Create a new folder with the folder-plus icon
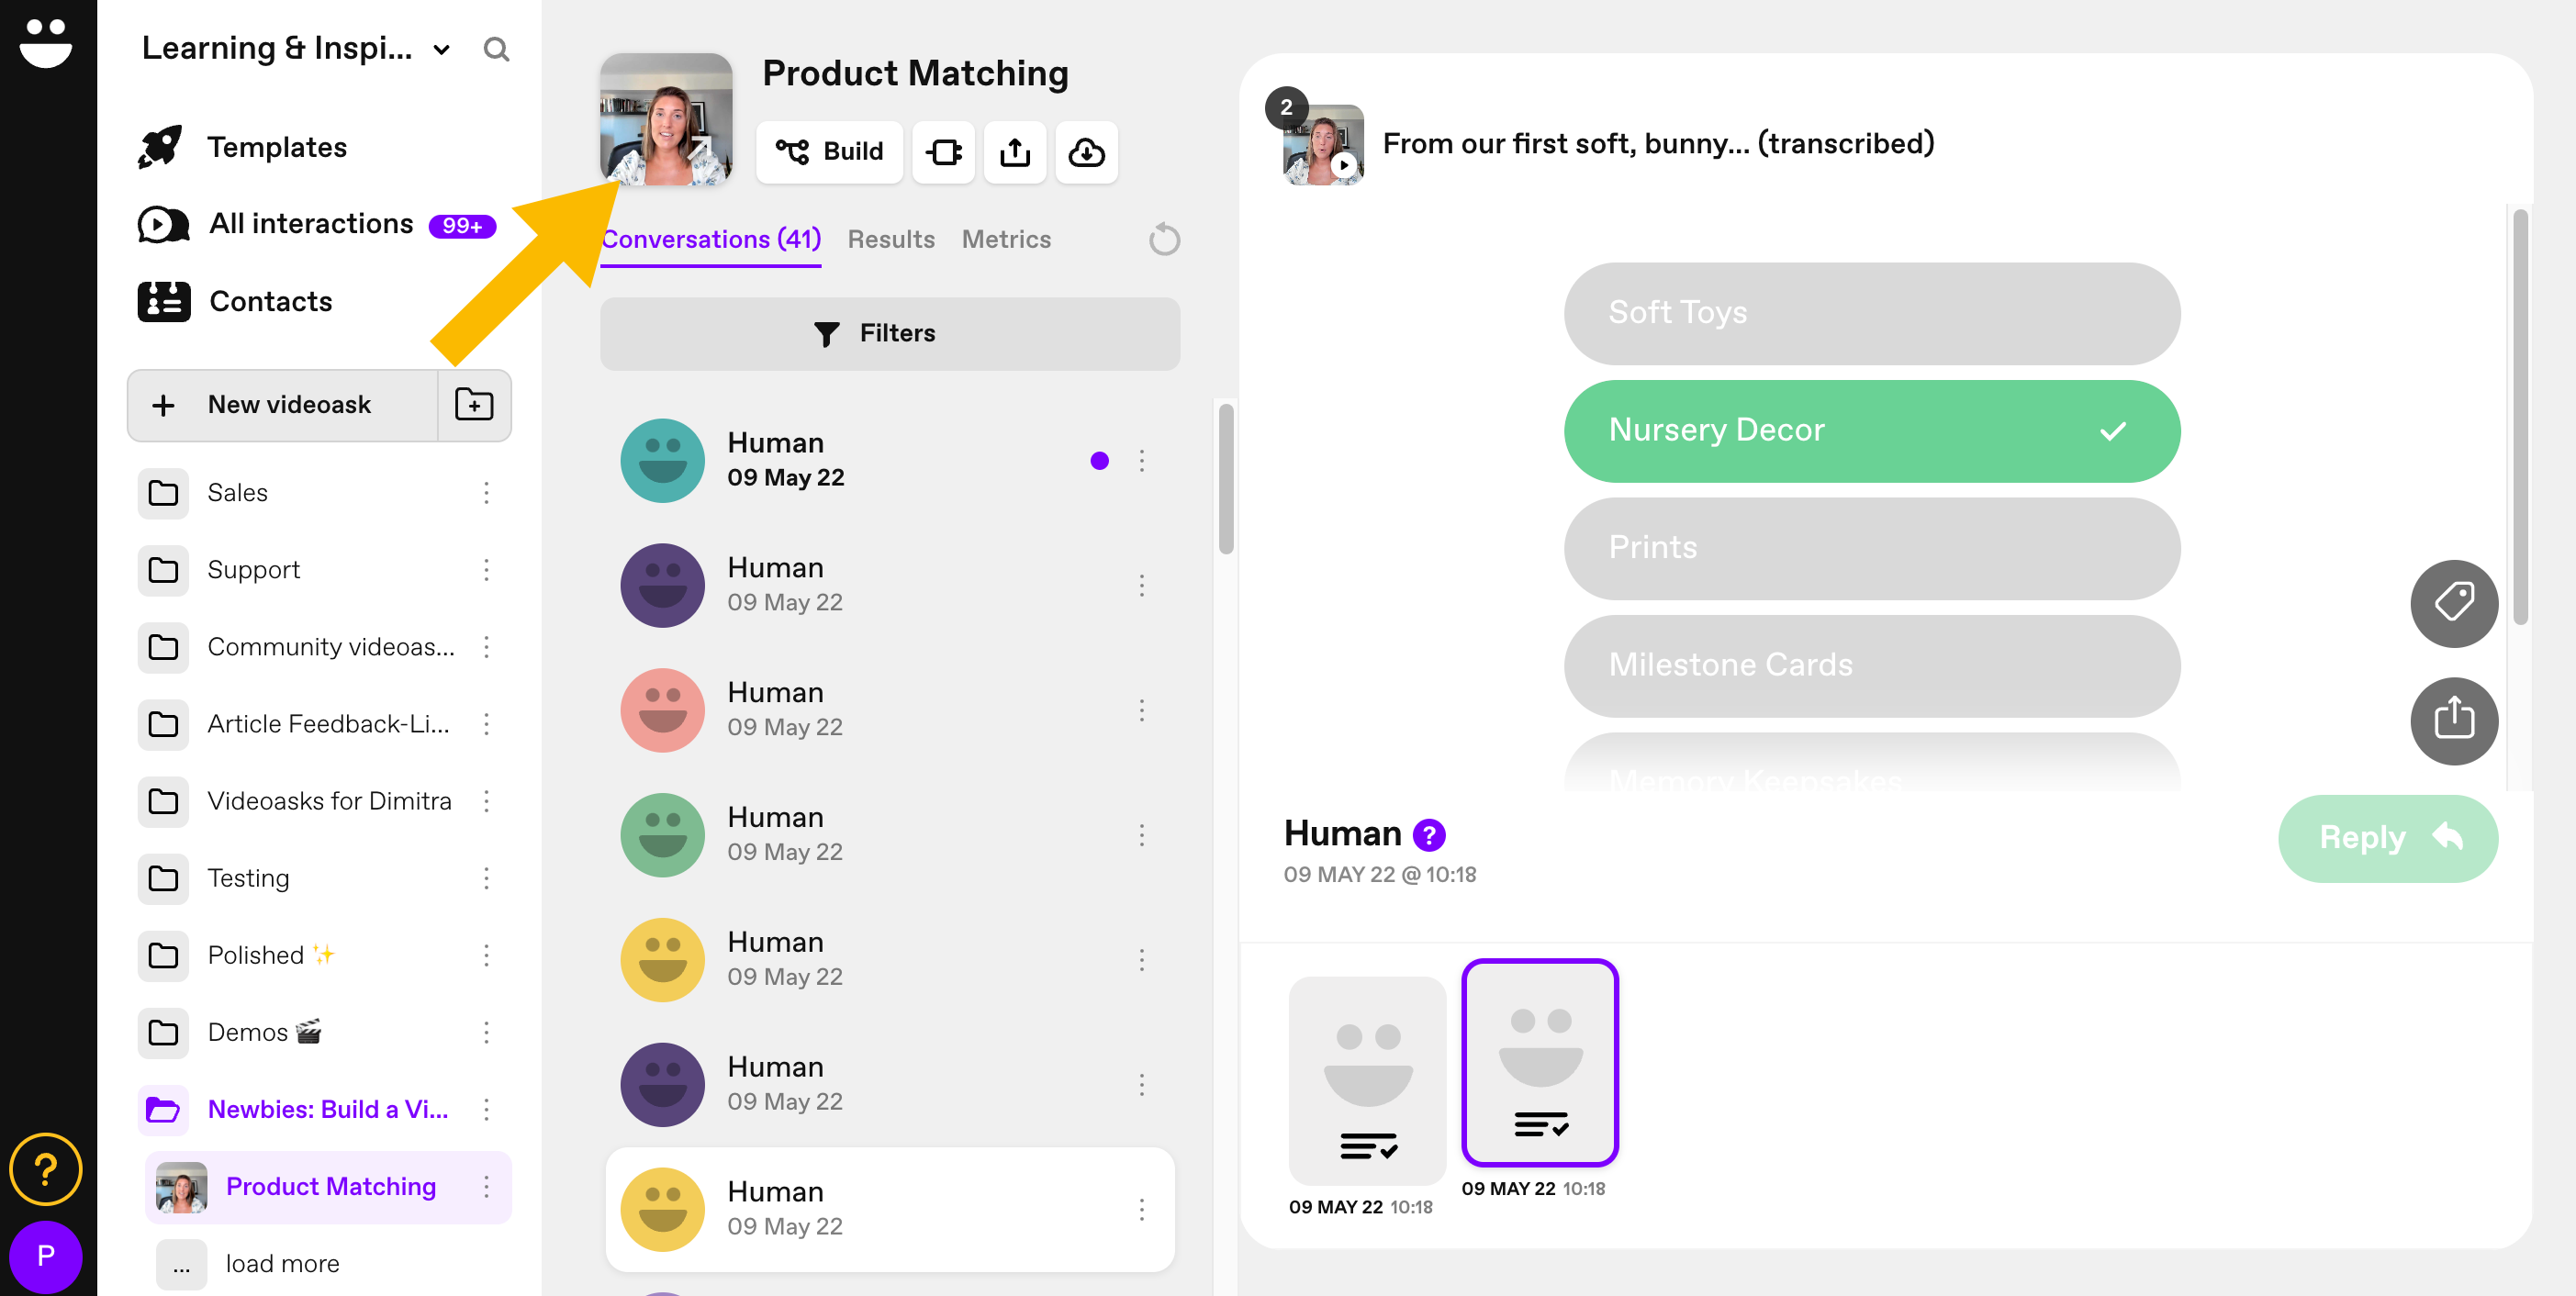 pyautogui.click(x=474, y=405)
